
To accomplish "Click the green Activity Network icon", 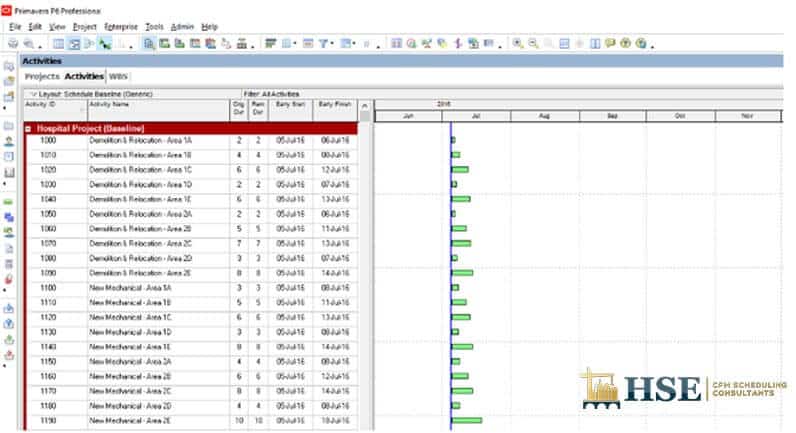I will [x=104, y=44].
